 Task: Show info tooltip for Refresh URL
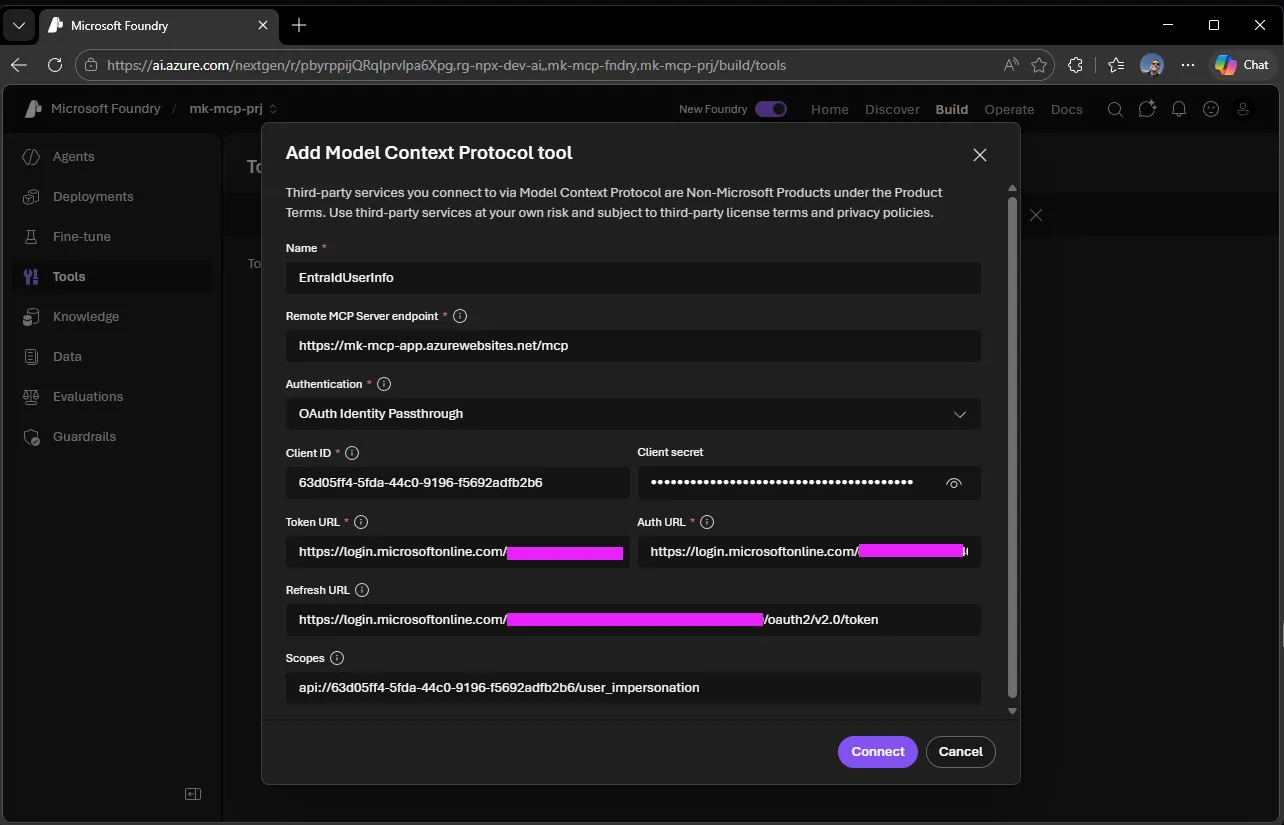pyautogui.click(x=362, y=591)
